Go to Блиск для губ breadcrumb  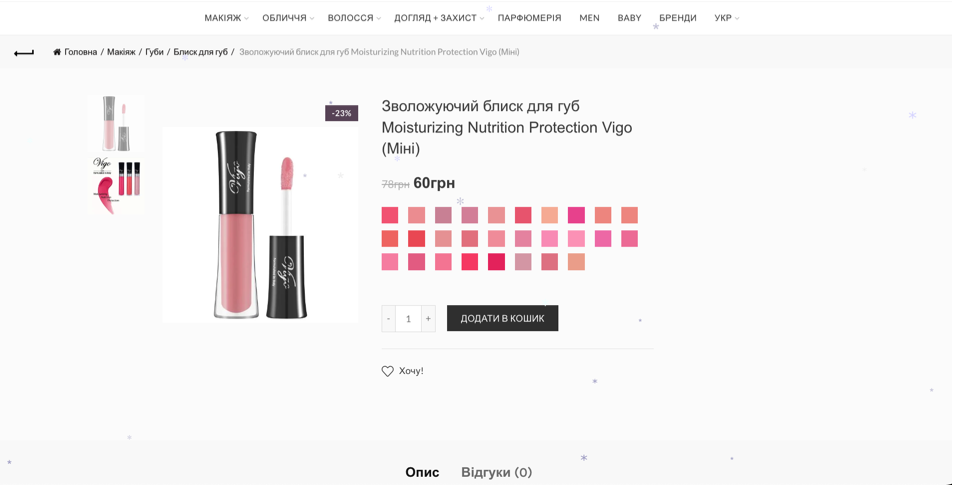point(201,52)
